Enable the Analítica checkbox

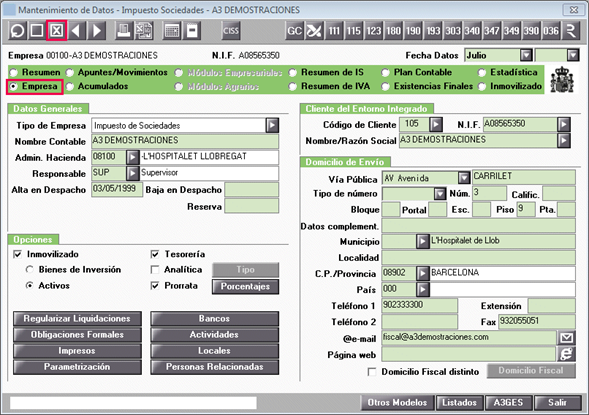coord(155,270)
